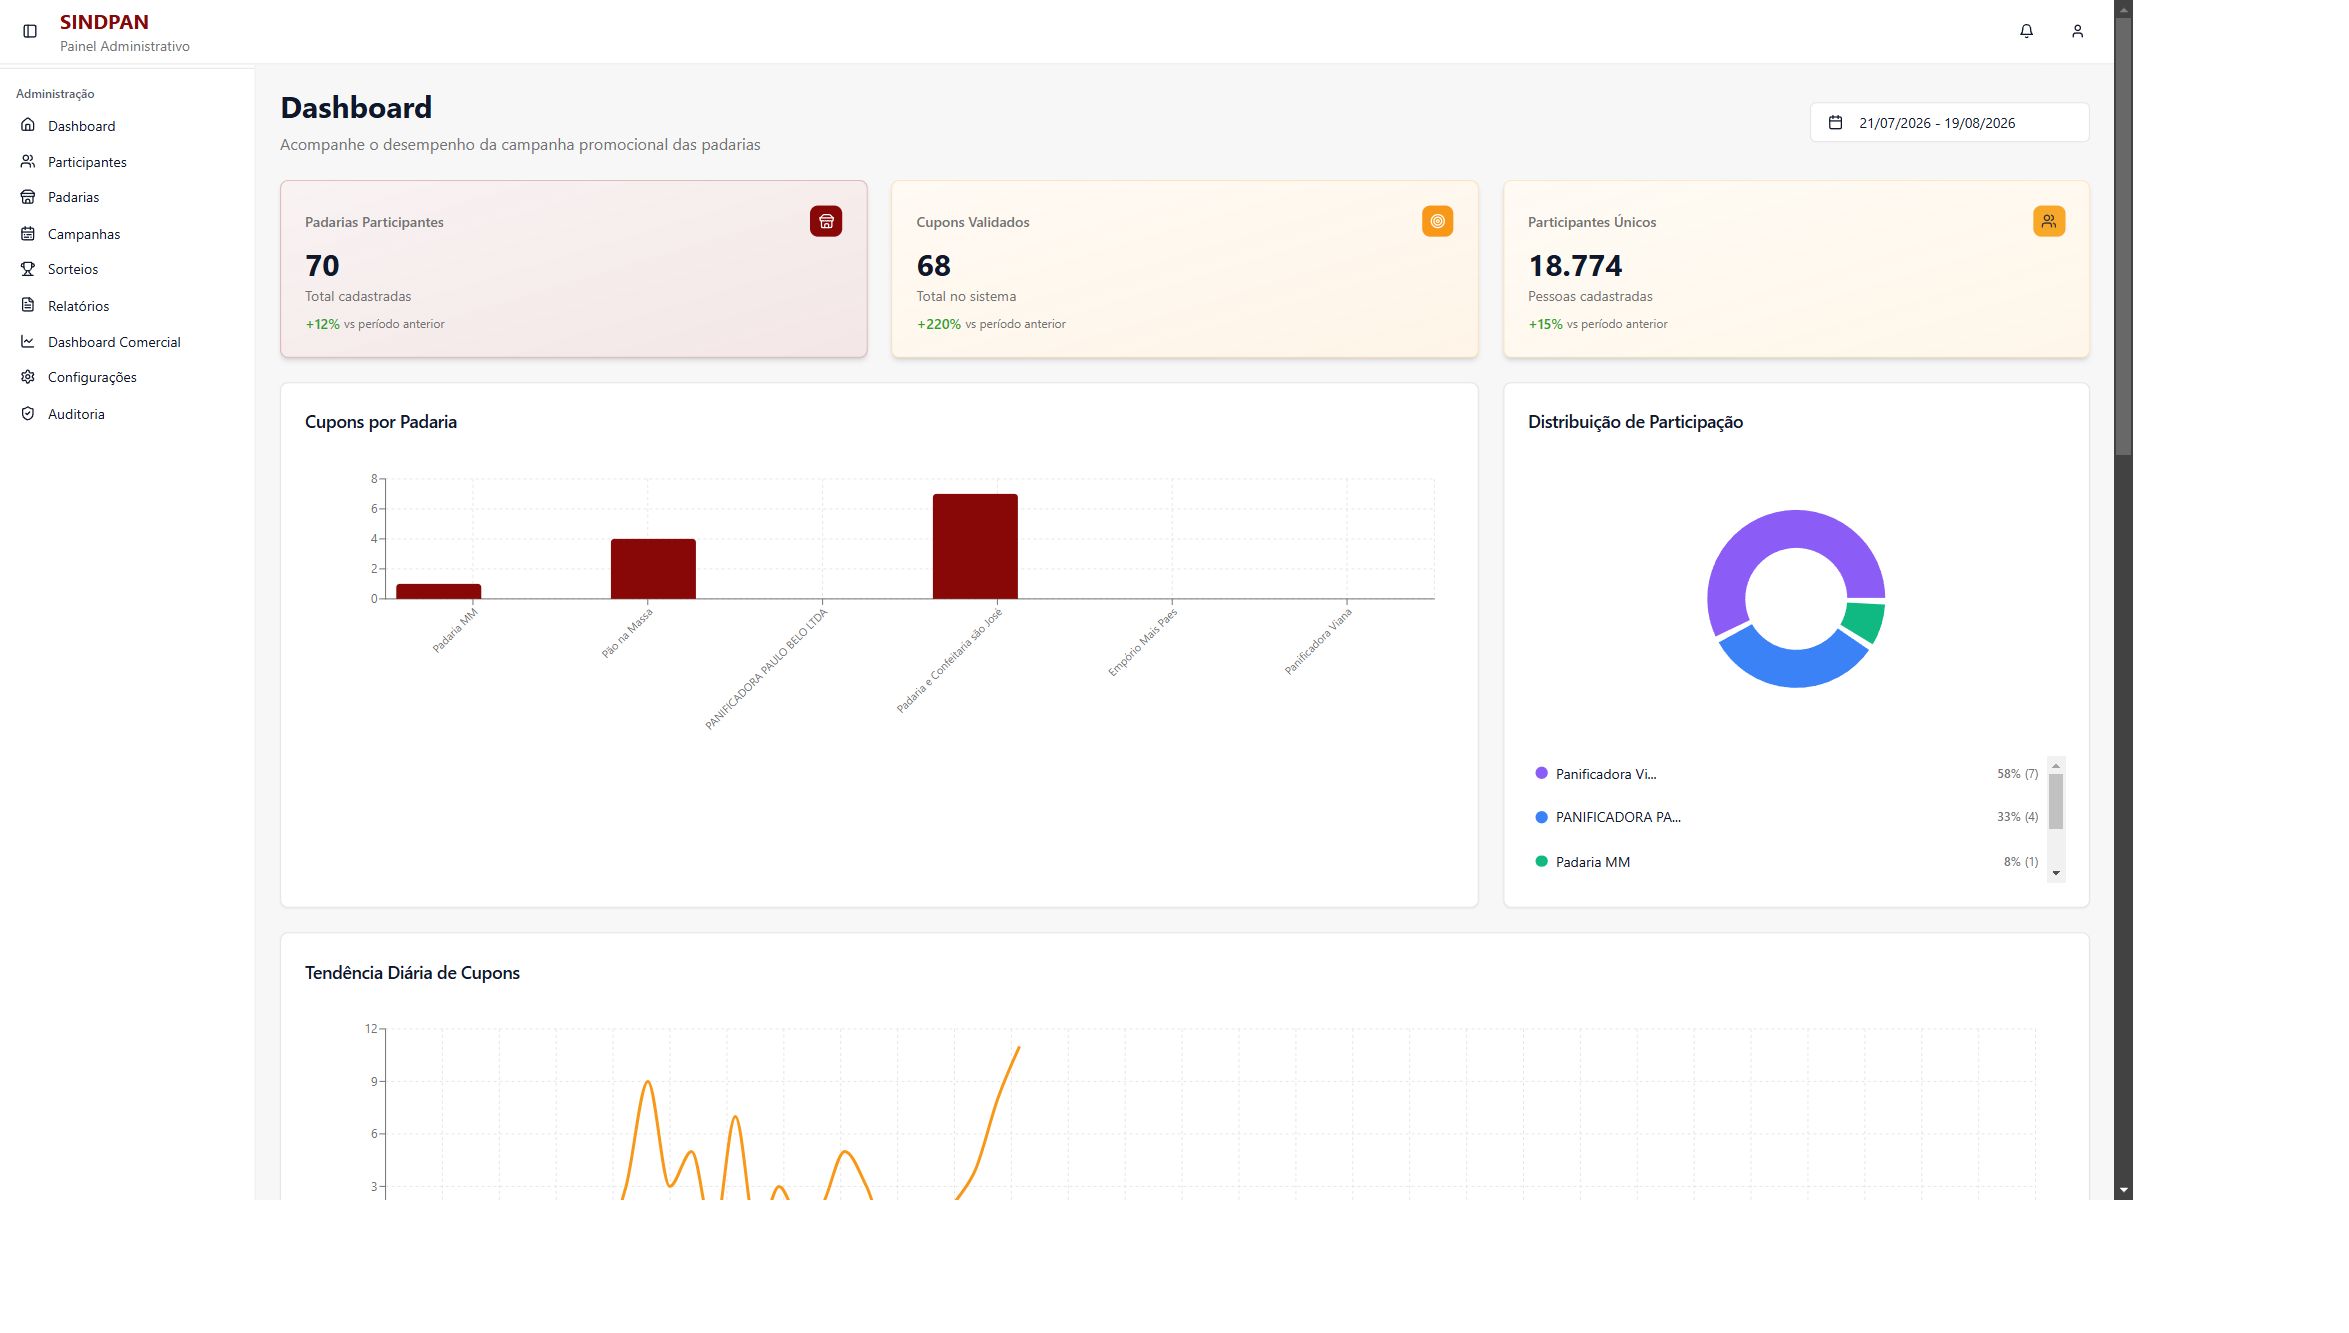This screenshot has width=2349, height=1333.
Task: Click the Configurações gear icon
Action: (28, 377)
